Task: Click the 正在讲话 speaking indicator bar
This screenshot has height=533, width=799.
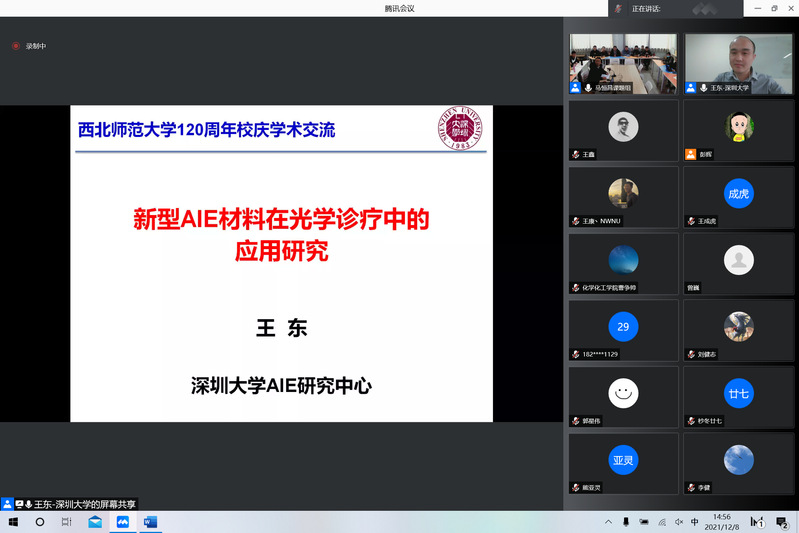Action: [x=660, y=8]
